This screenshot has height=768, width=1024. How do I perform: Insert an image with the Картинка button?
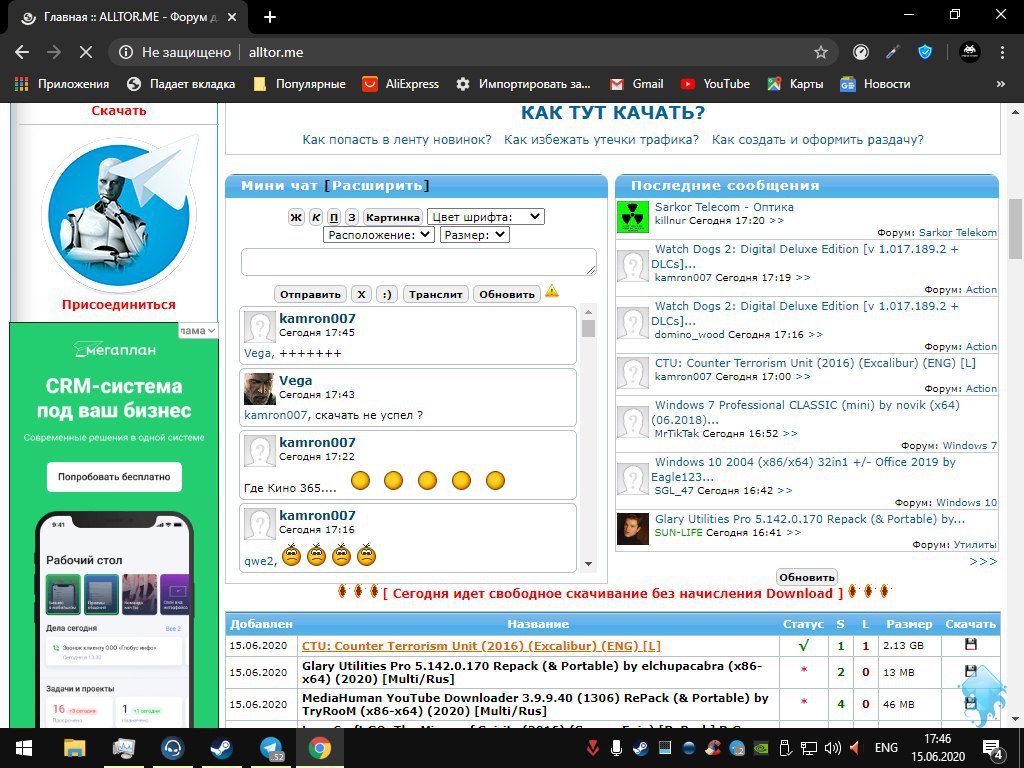coord(392,217)
